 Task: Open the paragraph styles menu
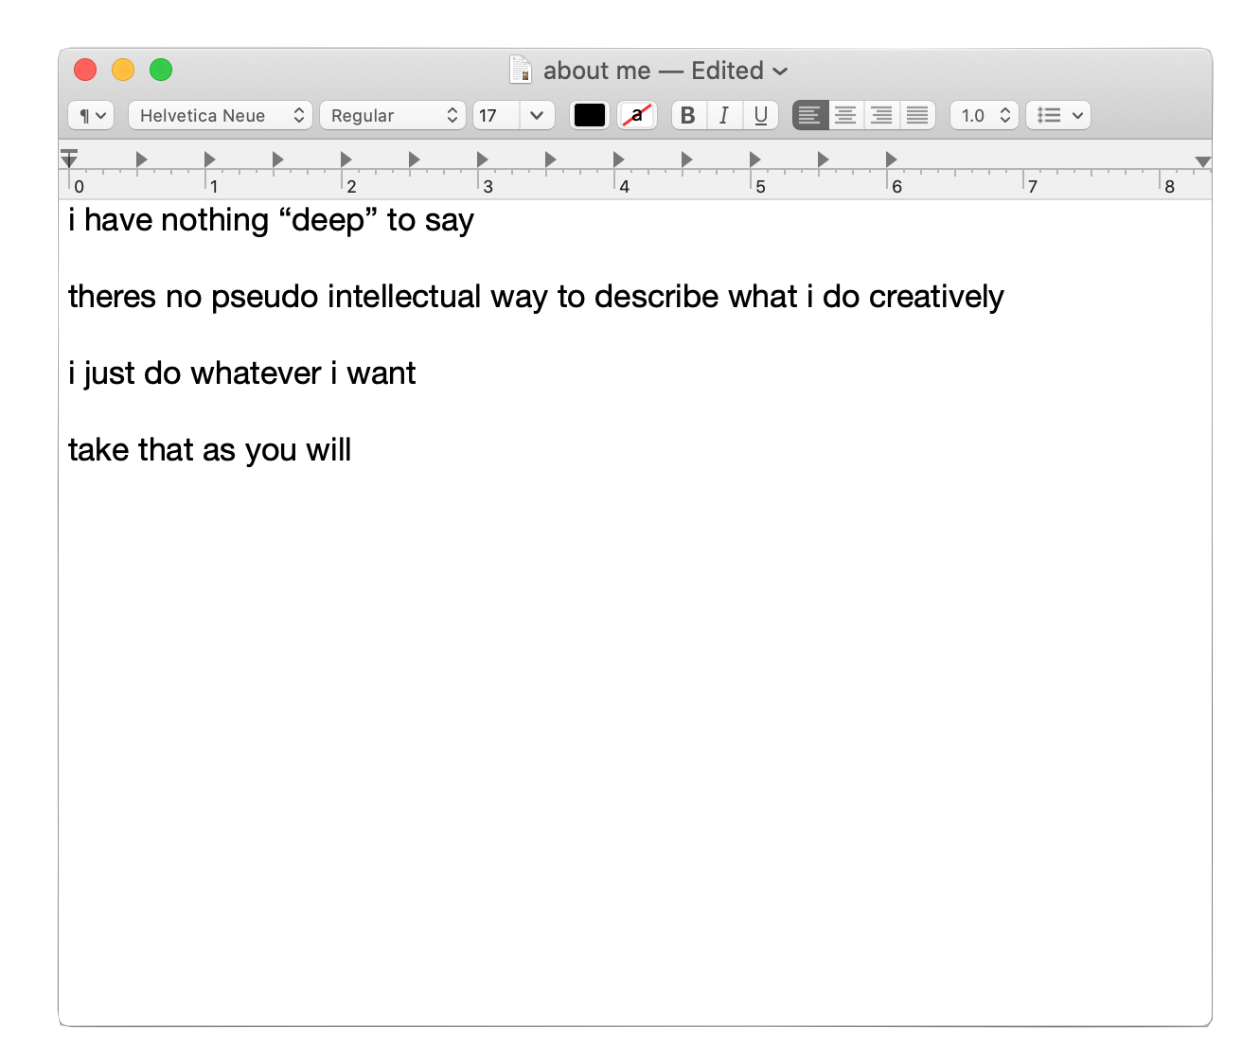(90, 115)
